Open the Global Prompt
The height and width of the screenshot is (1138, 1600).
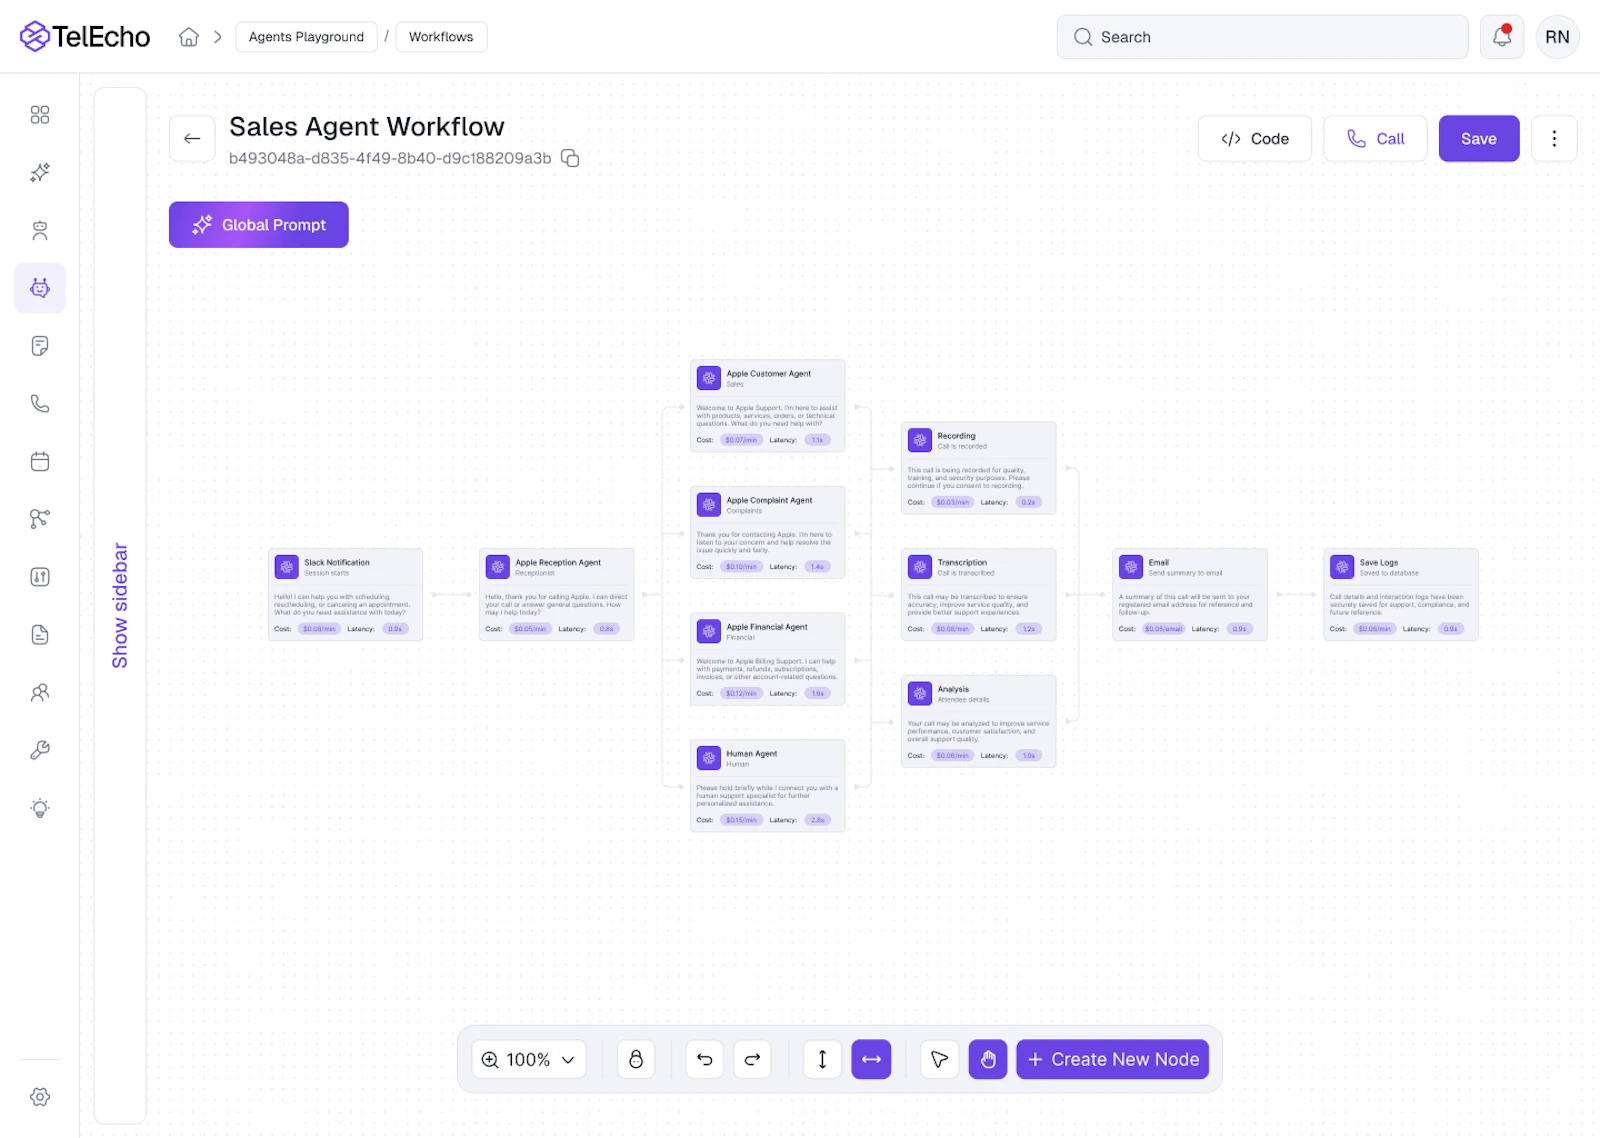click(259, 225)
